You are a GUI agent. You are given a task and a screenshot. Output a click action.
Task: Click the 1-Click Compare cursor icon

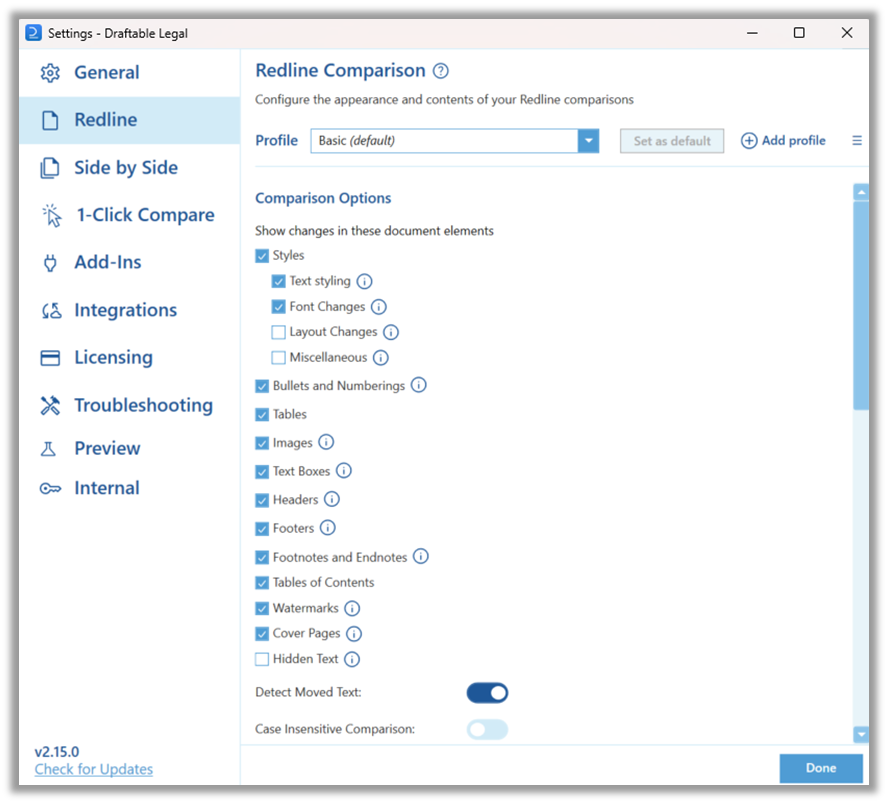52,215
